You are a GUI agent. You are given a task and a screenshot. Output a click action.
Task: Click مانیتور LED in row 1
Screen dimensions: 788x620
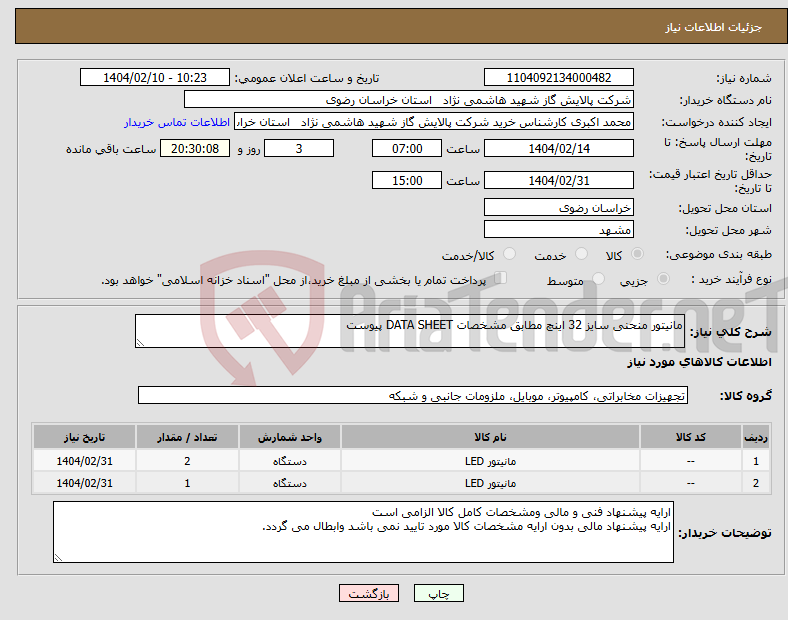tap(490, 461)
